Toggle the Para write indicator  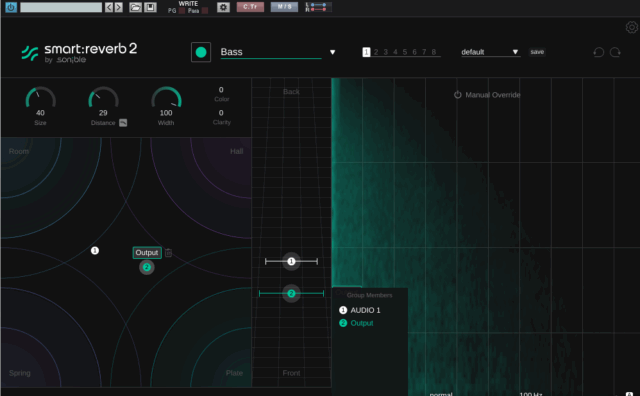(205, 11)
